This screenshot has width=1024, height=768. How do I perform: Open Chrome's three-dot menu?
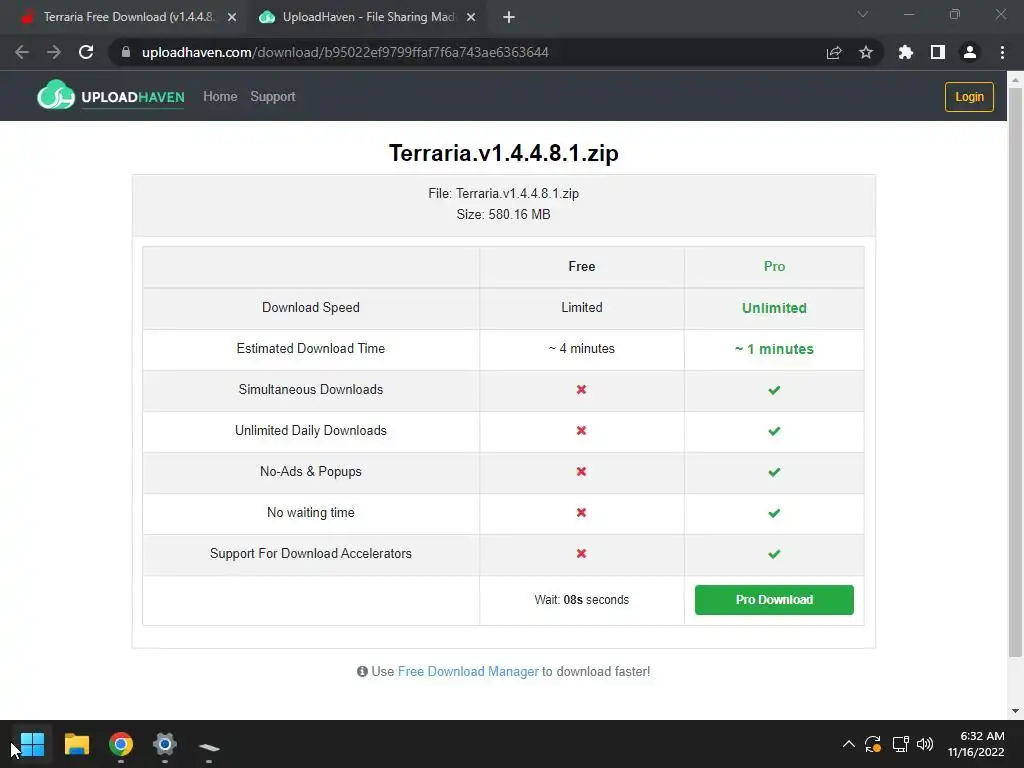[x=1002, y=52]
